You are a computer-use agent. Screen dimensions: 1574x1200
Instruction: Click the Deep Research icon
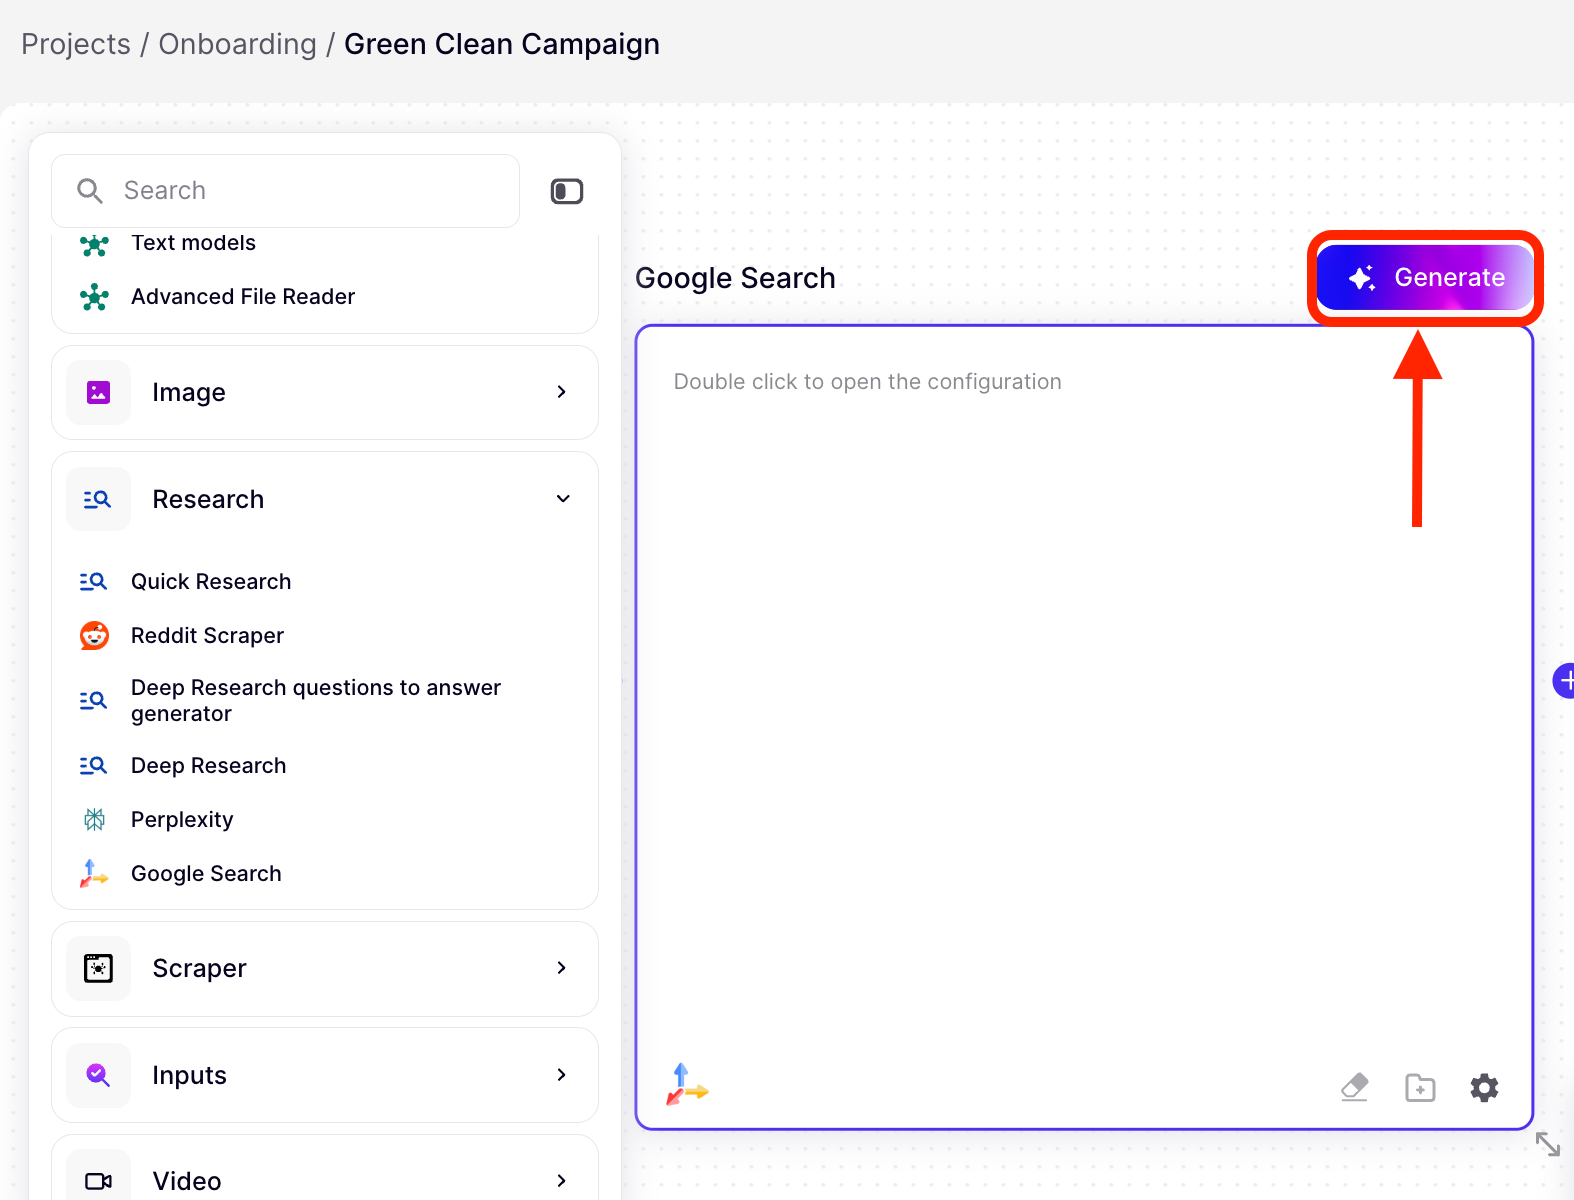point(93,766)
